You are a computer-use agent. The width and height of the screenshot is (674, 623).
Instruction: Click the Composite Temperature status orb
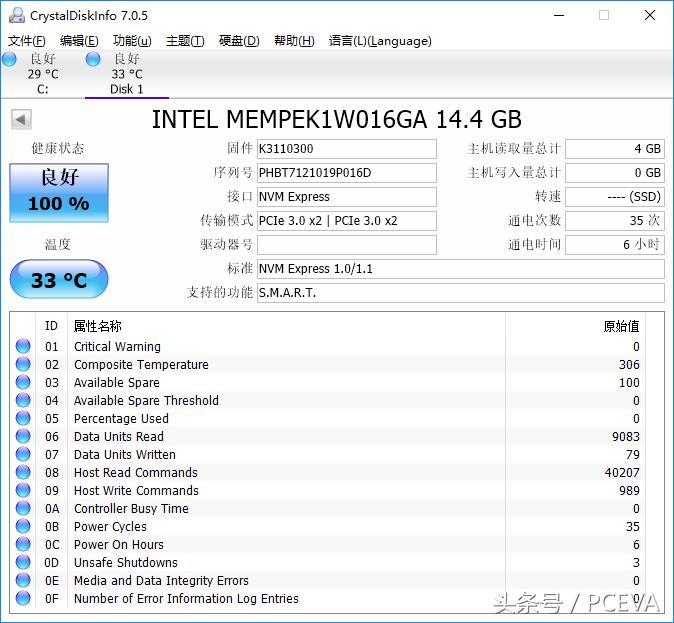click(x=23, y=365)
